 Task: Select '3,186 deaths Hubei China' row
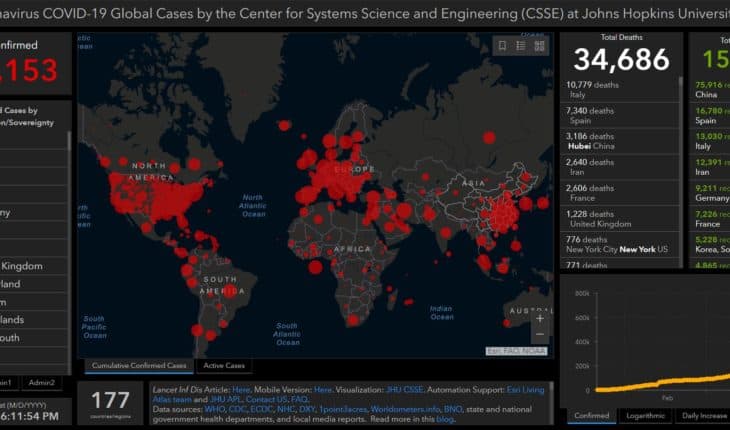coord(619,141)
